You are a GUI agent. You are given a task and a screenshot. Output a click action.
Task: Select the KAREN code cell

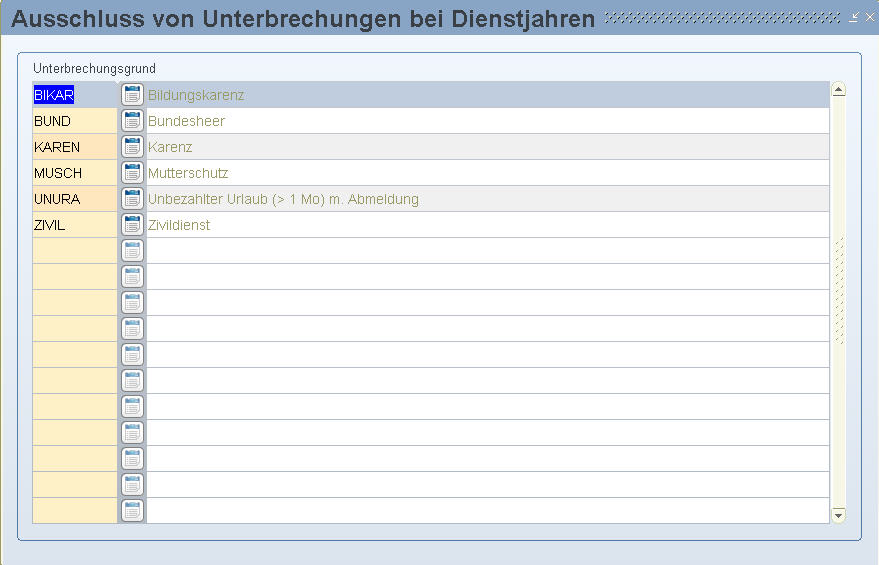pos(75,147)
